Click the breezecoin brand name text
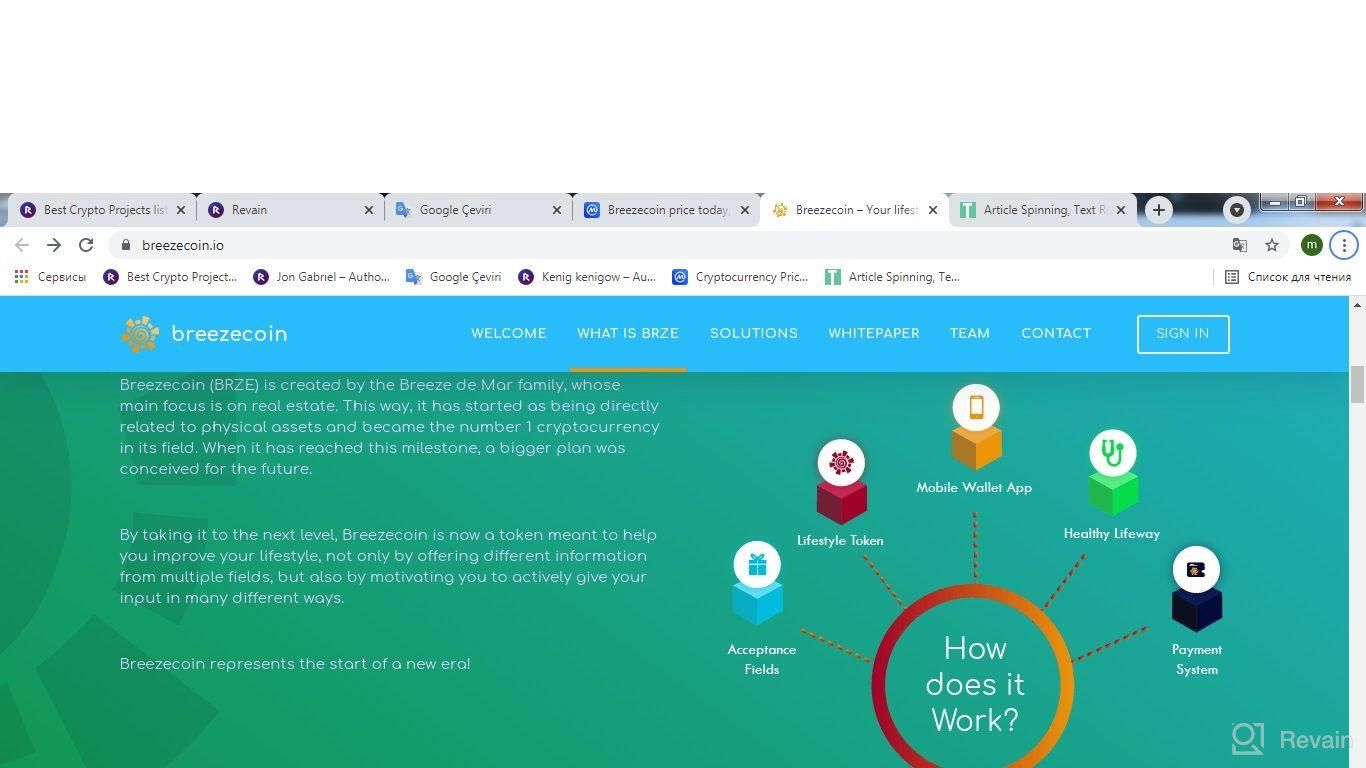The image size is (1366, 768). pyautogui.click(x=229, y=334)
